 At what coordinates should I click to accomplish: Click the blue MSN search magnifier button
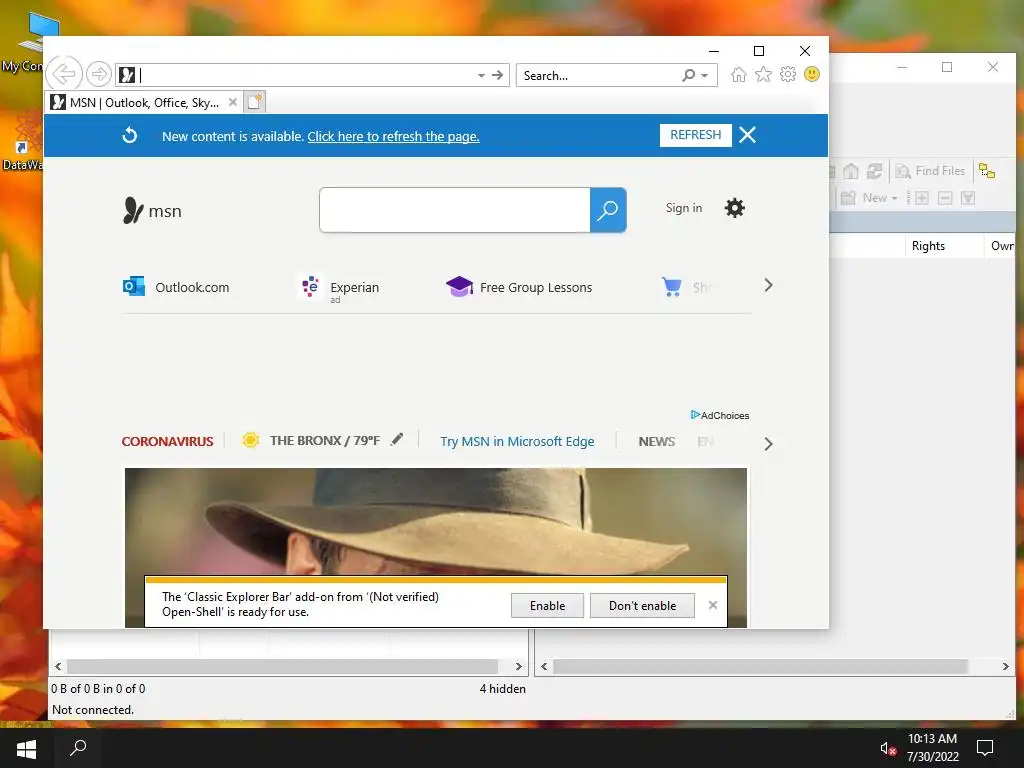(x=608, y=210)
